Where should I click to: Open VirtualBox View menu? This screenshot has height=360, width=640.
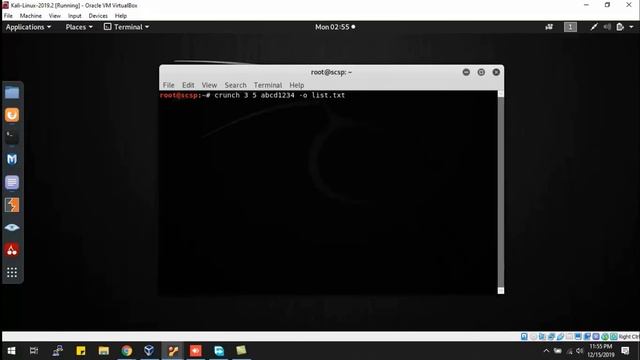click(x=55, y=16)
